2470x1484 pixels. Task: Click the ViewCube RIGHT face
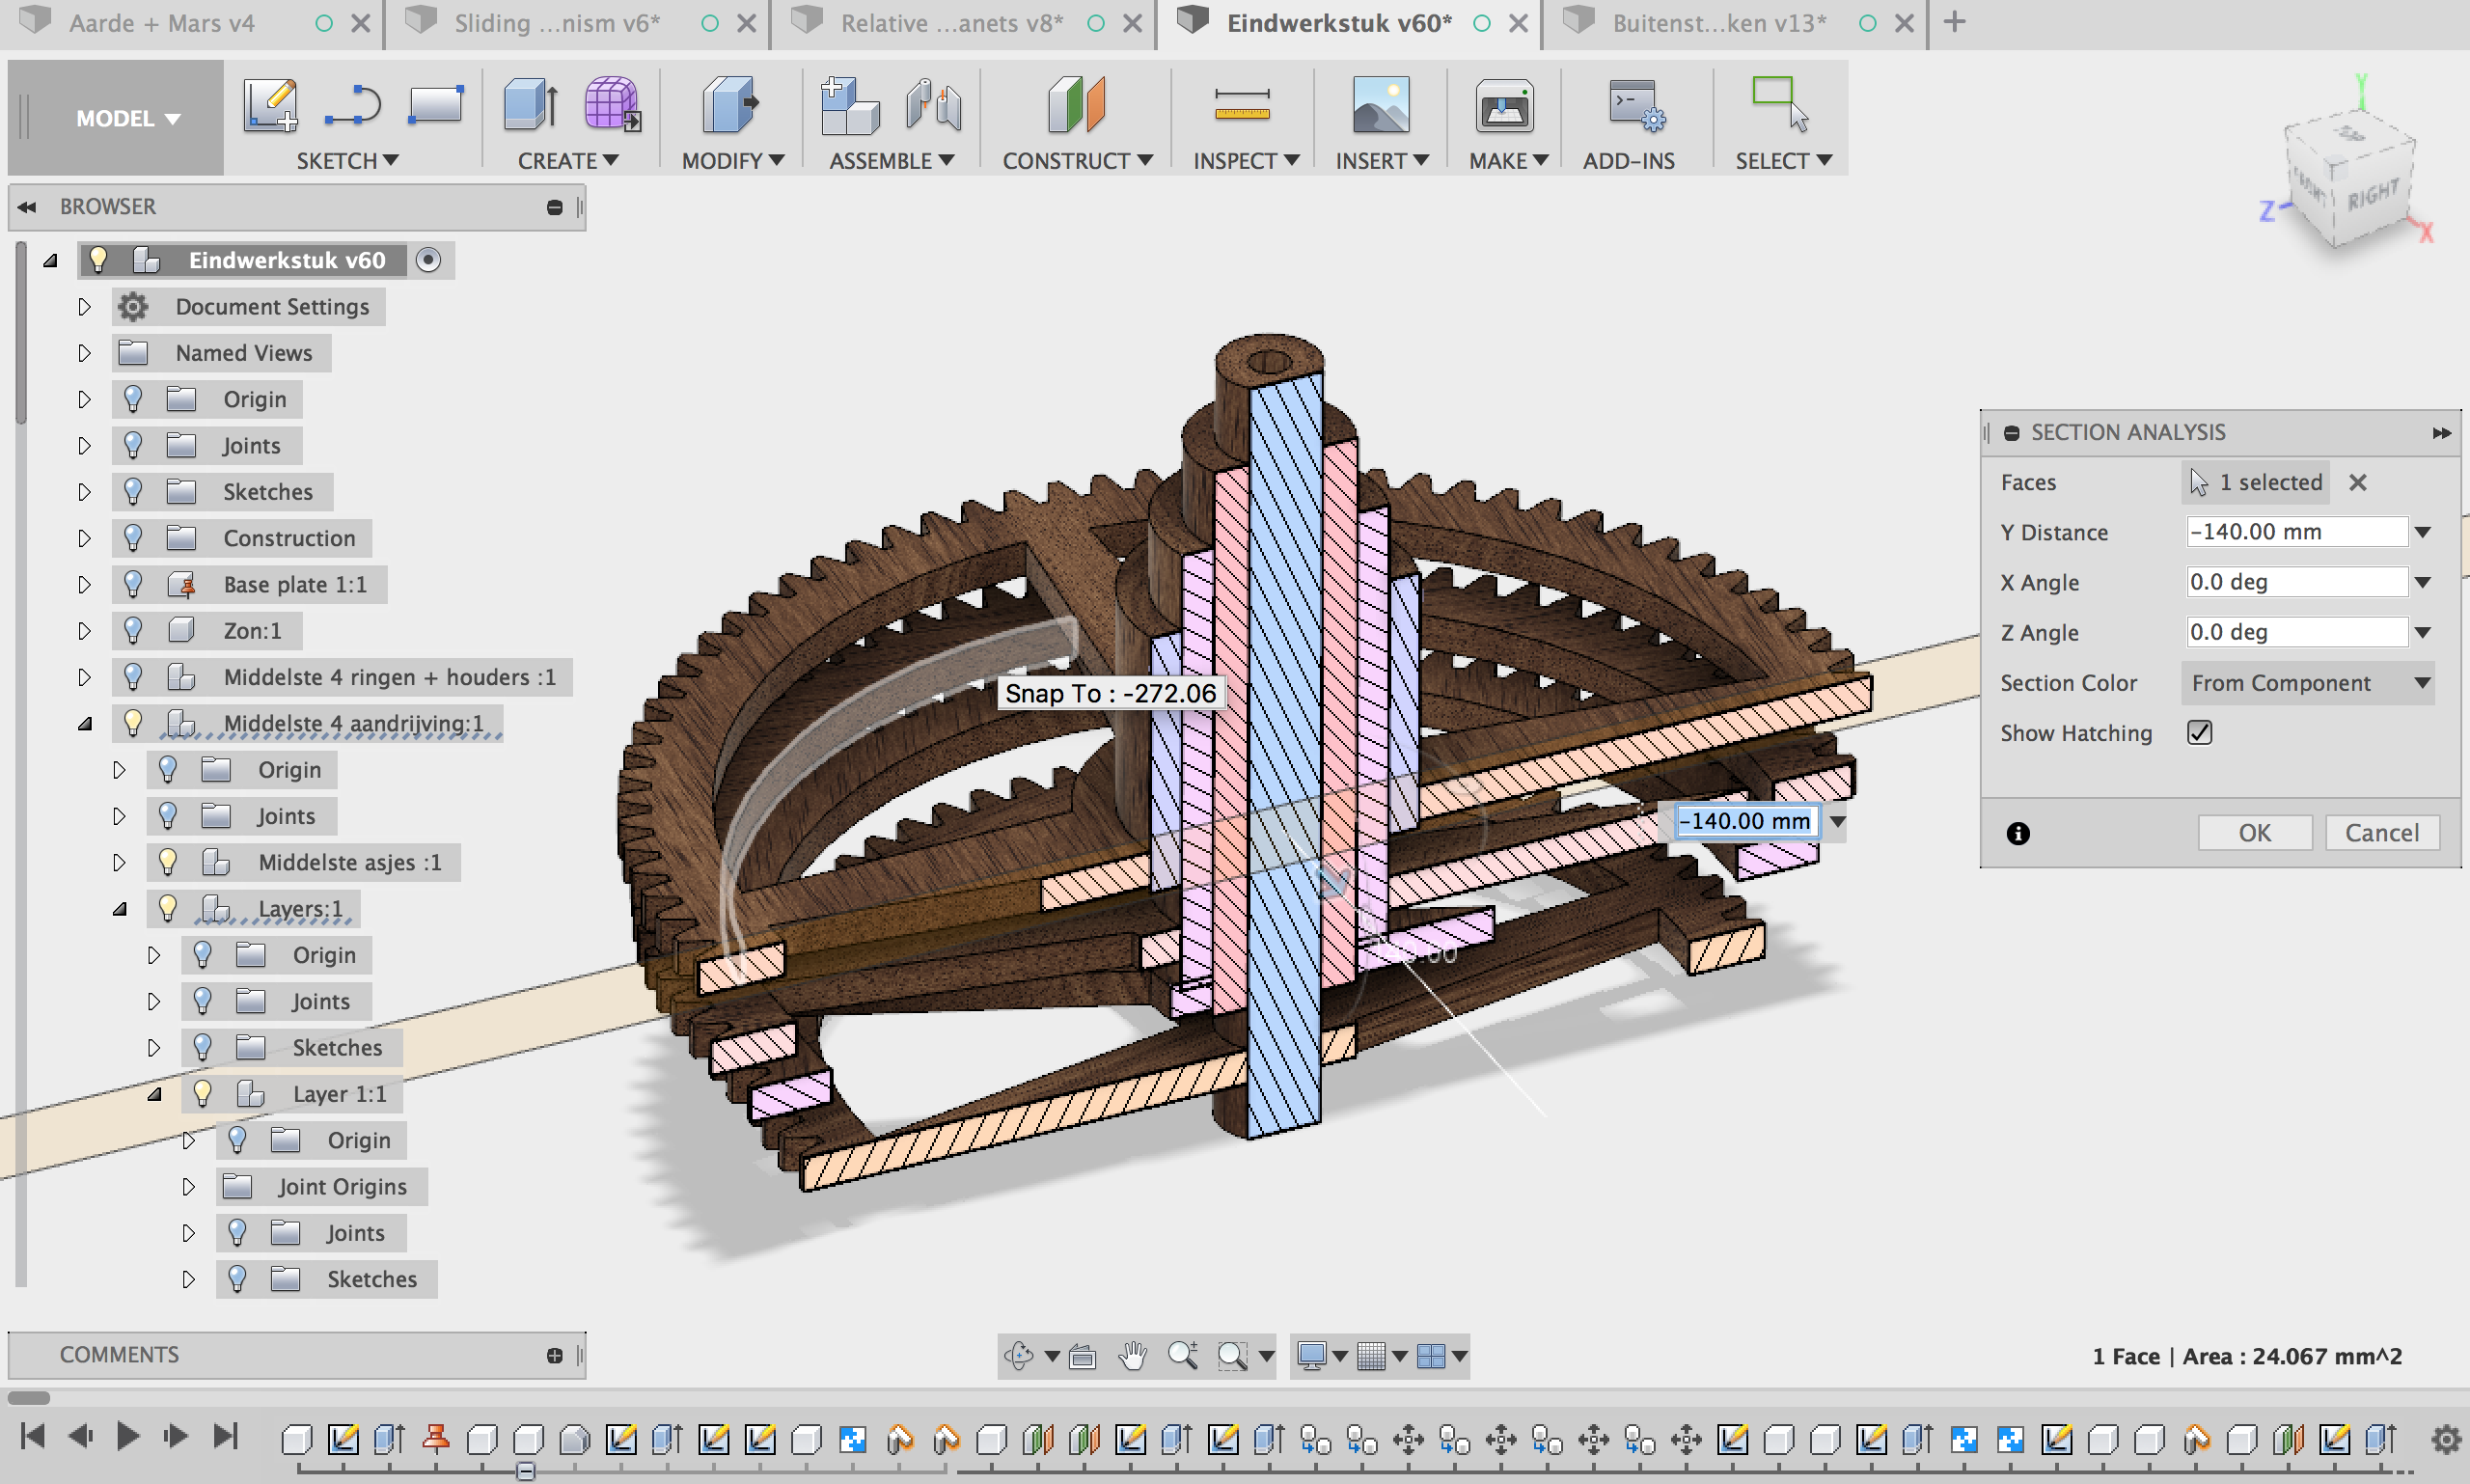2373,193
